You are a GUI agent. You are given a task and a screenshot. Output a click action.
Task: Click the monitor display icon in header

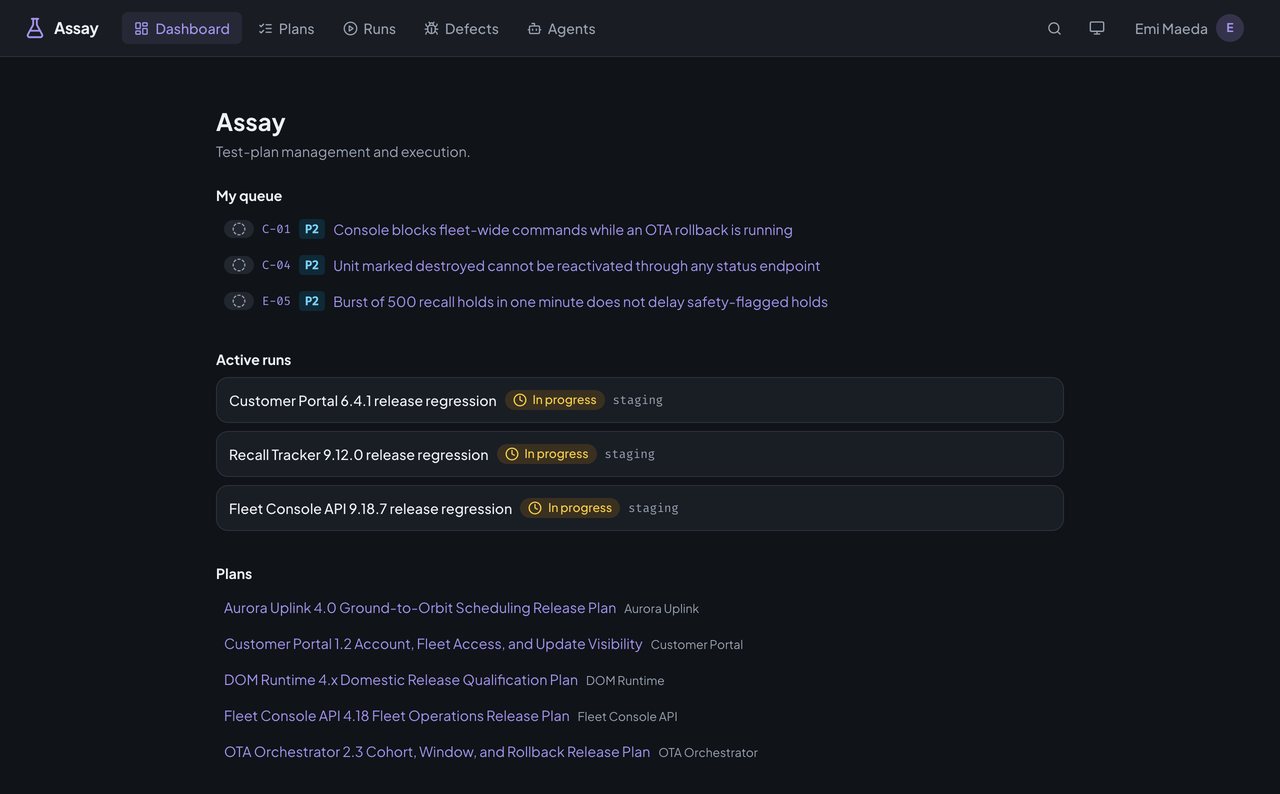point(1097,28)
